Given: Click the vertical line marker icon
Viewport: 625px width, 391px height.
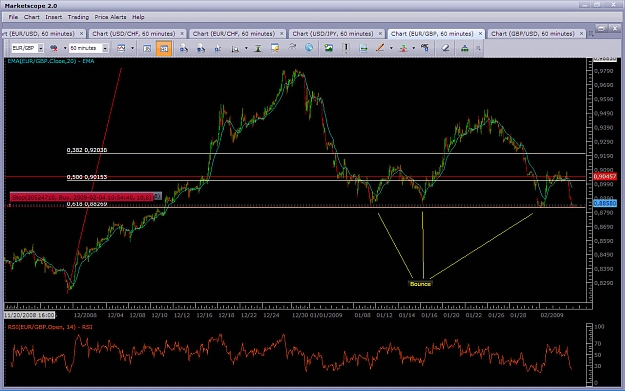Looking at the screenshot, I should pyautogui.click(x=346, y=48).
